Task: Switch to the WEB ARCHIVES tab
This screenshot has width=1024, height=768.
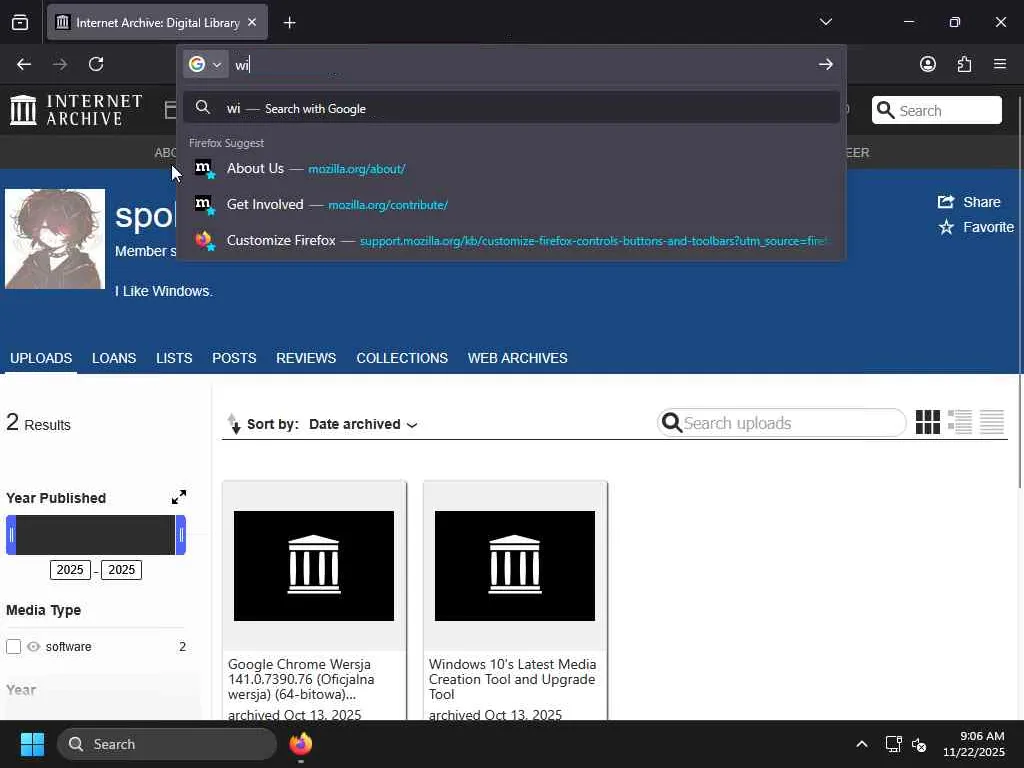Action: click(x=518, y=358)
